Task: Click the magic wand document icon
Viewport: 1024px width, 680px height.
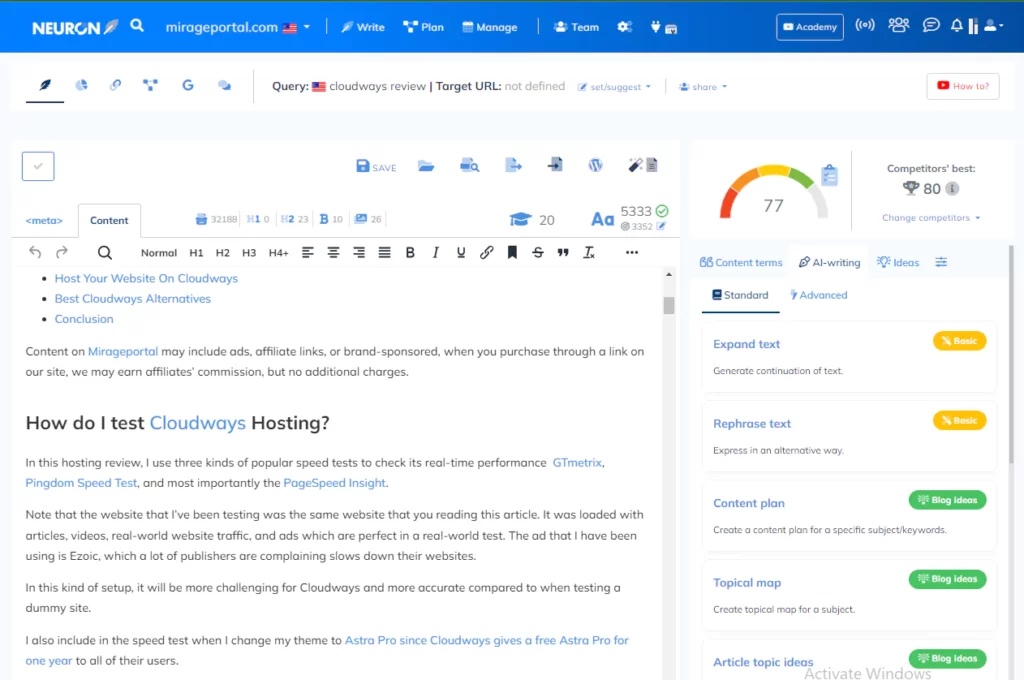Action: click(643, 165)
